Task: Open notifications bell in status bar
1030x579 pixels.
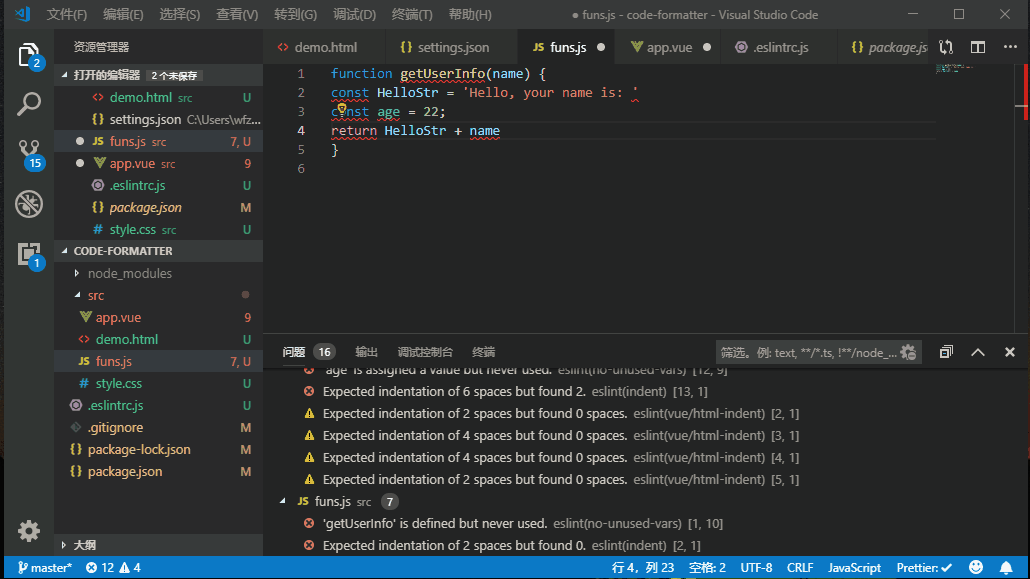Action: [x=1006, y=567]
